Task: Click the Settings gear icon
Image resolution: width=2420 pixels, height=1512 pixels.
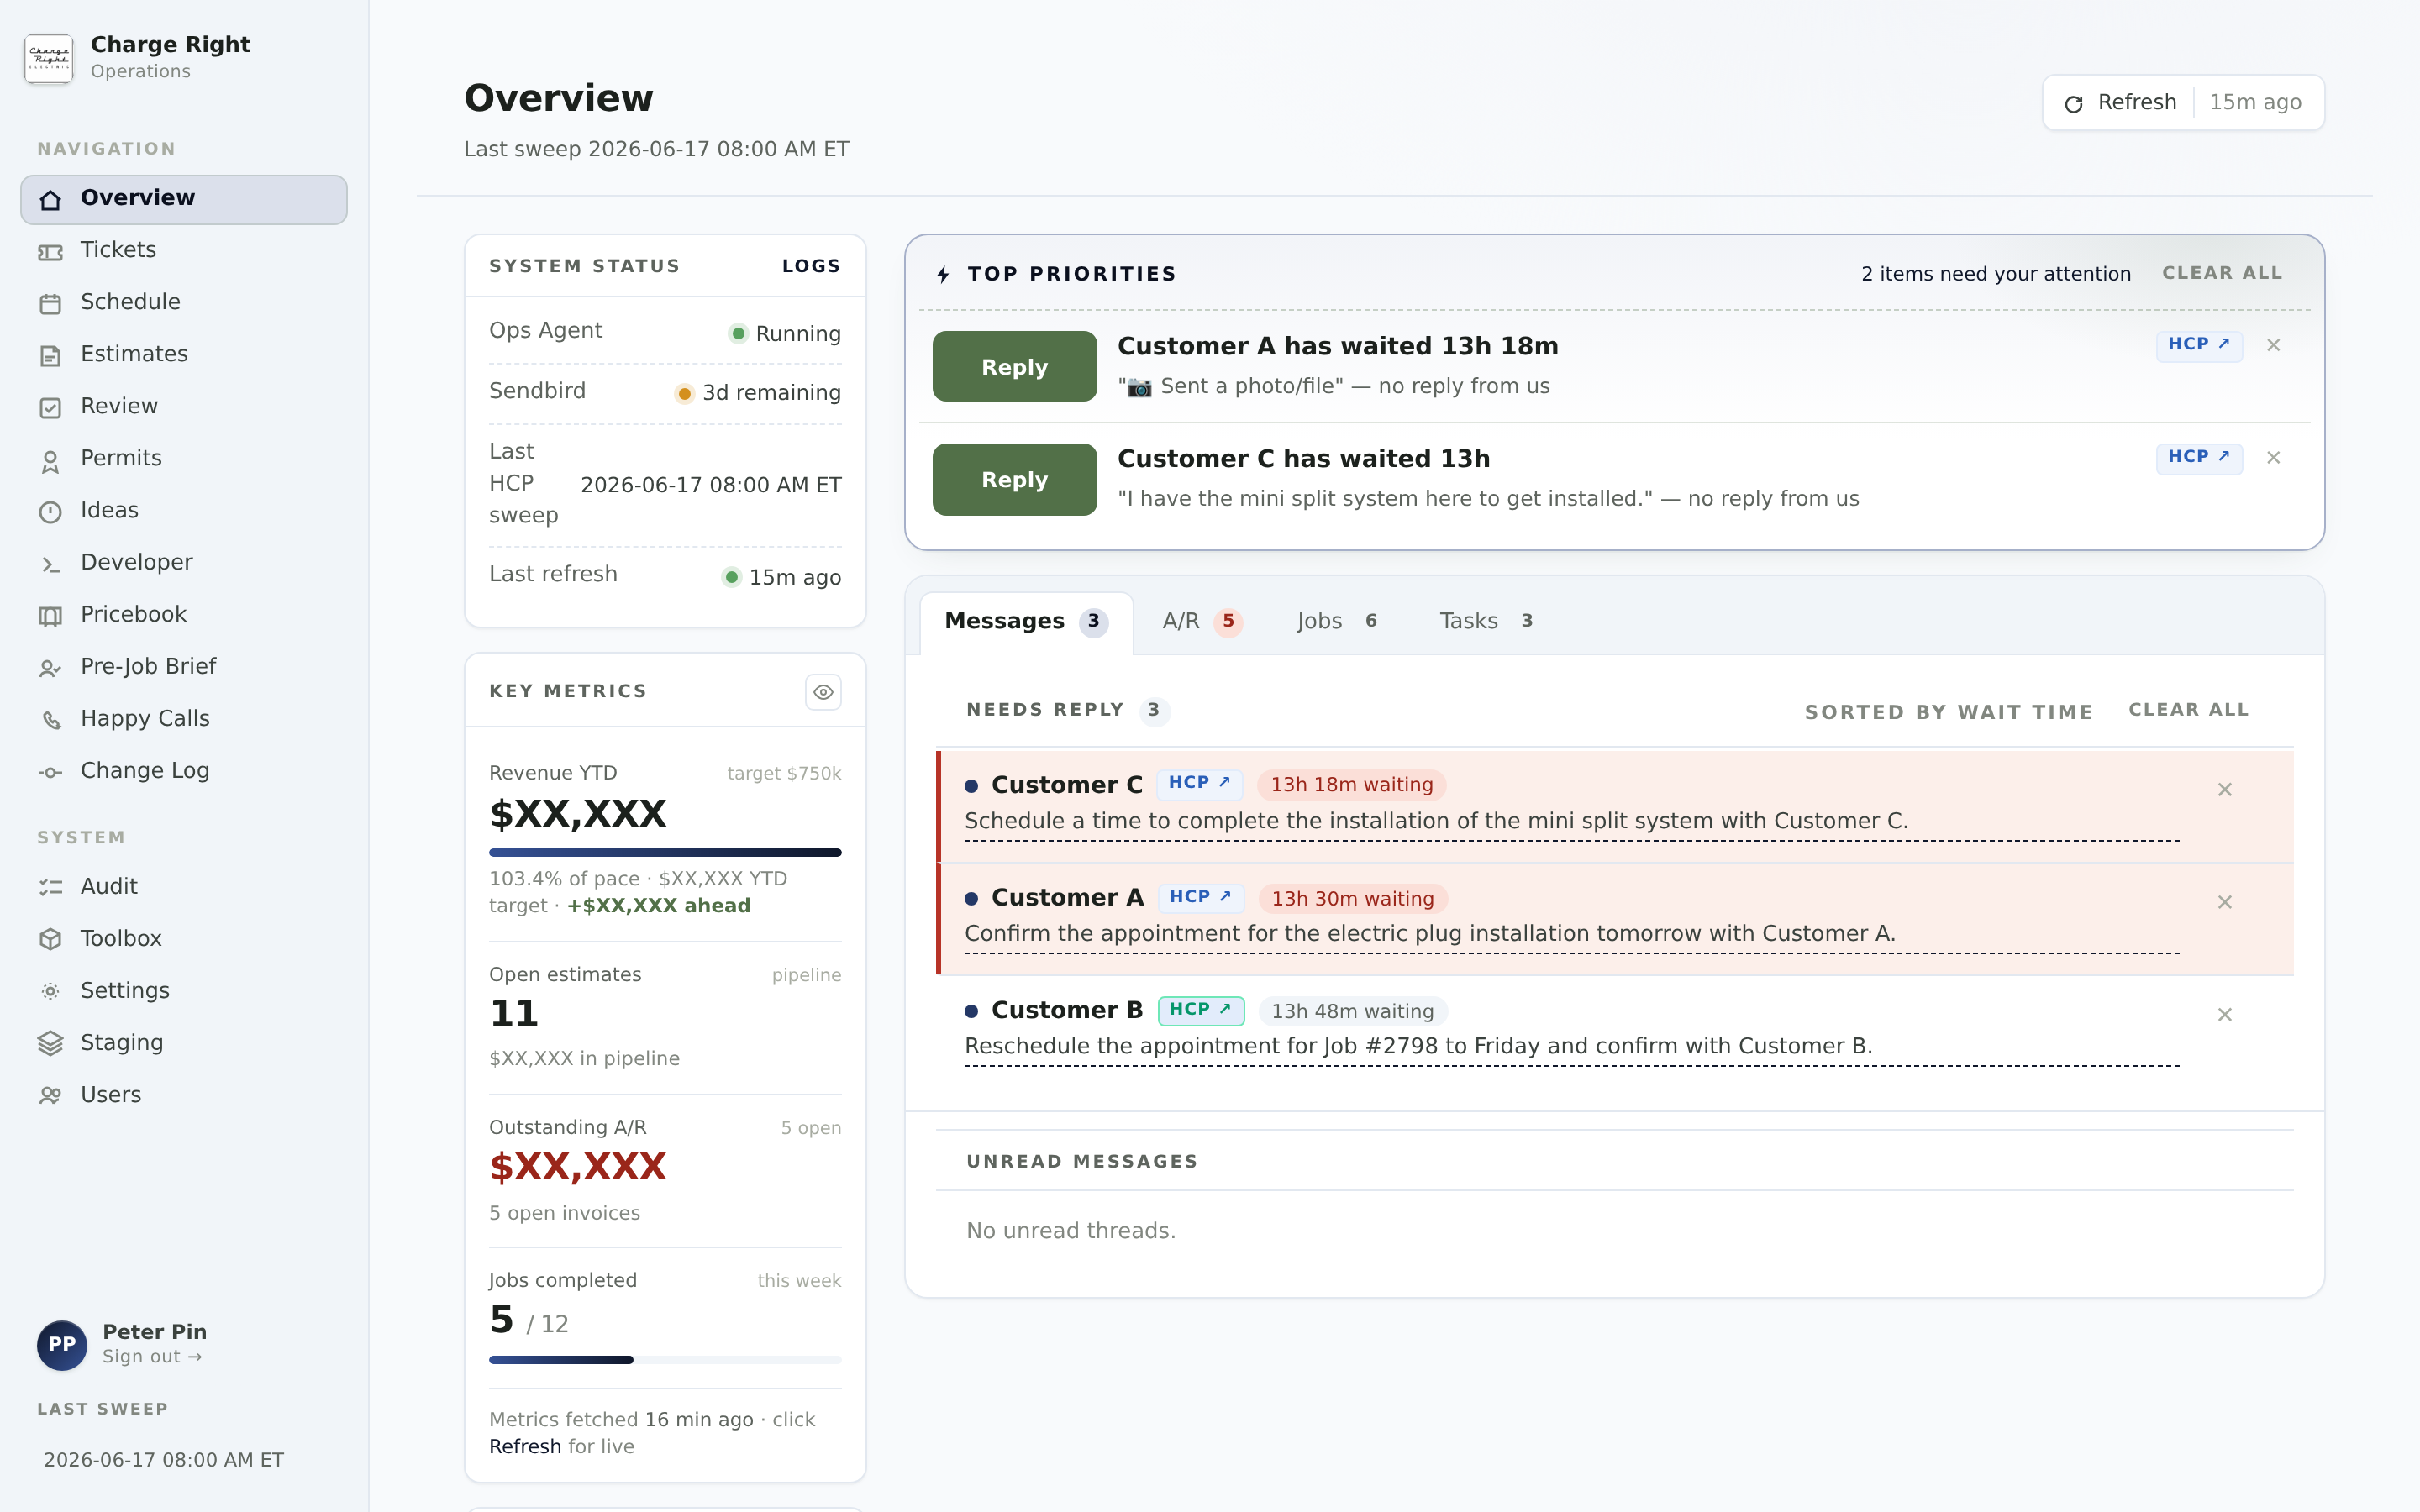Action: click(x=51, y=991)
